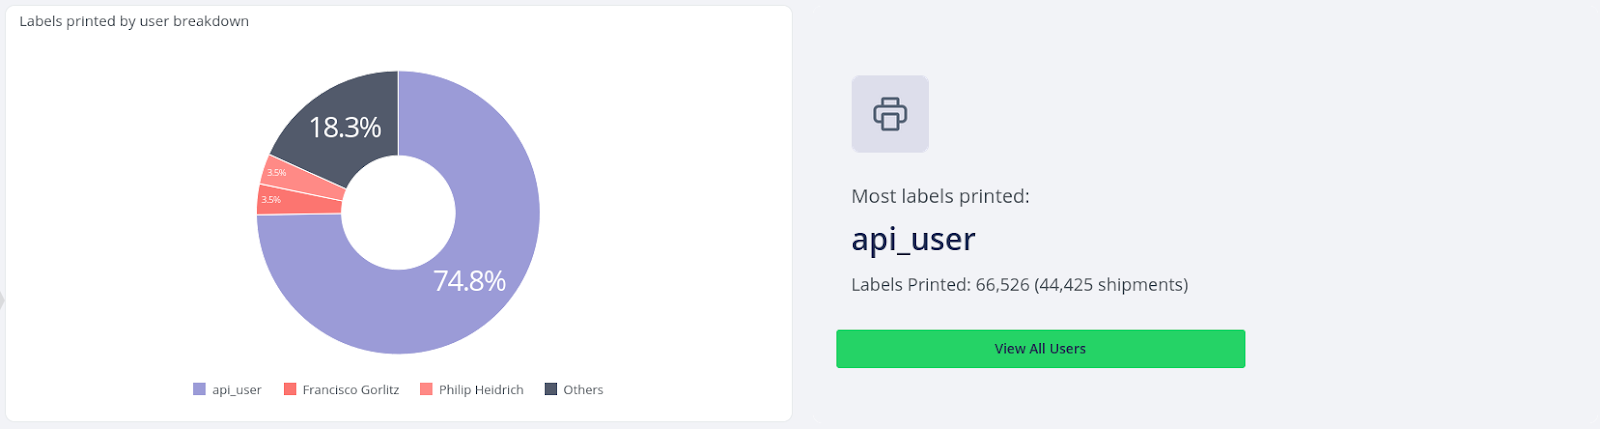Click the white center of the donut chart
Viewport: 1600px width, 429px height.
click(398, 212)
